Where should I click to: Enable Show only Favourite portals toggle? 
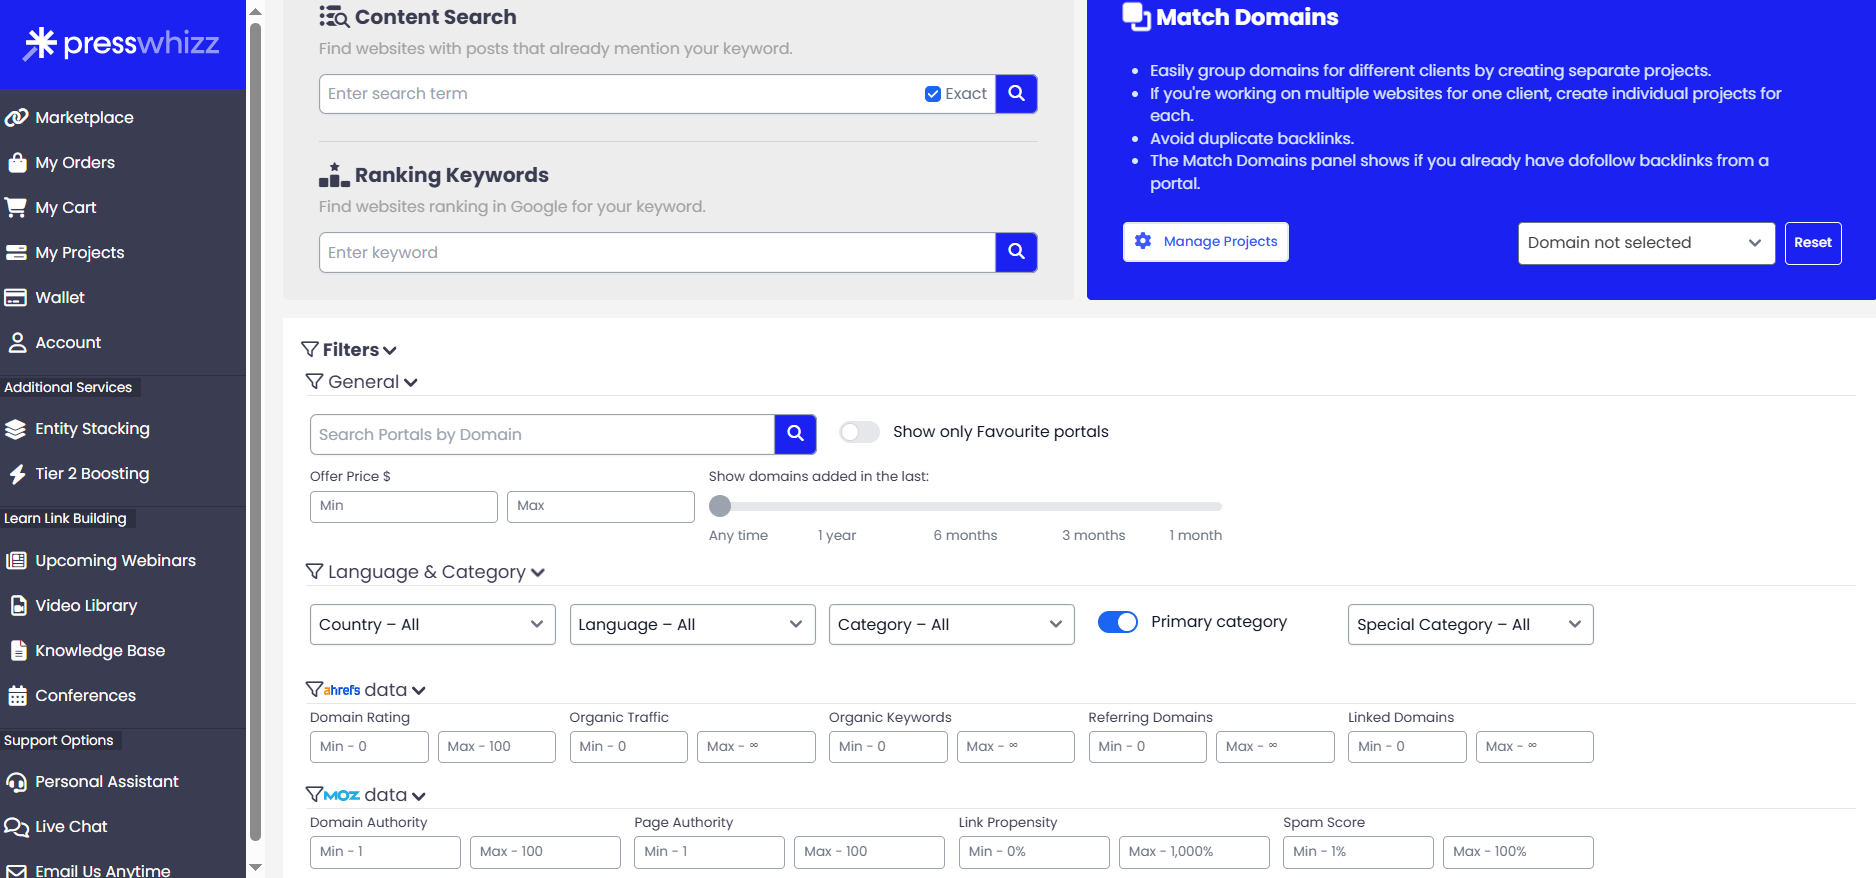[859, 432]
